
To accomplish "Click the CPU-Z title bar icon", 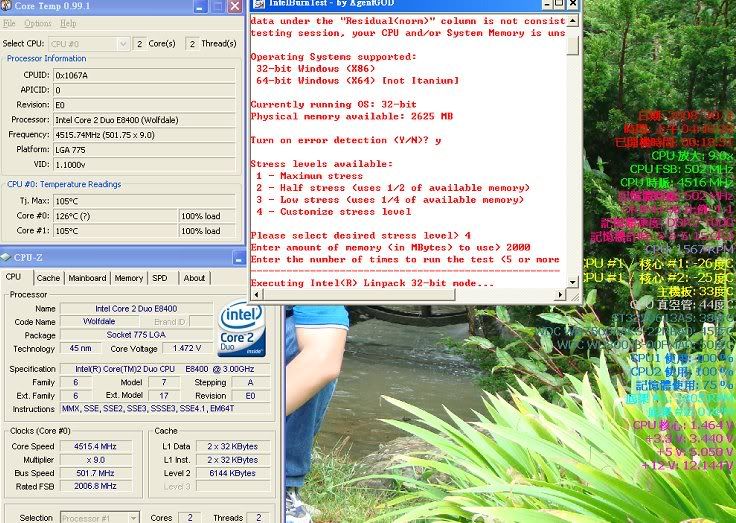I will [8, 258].
